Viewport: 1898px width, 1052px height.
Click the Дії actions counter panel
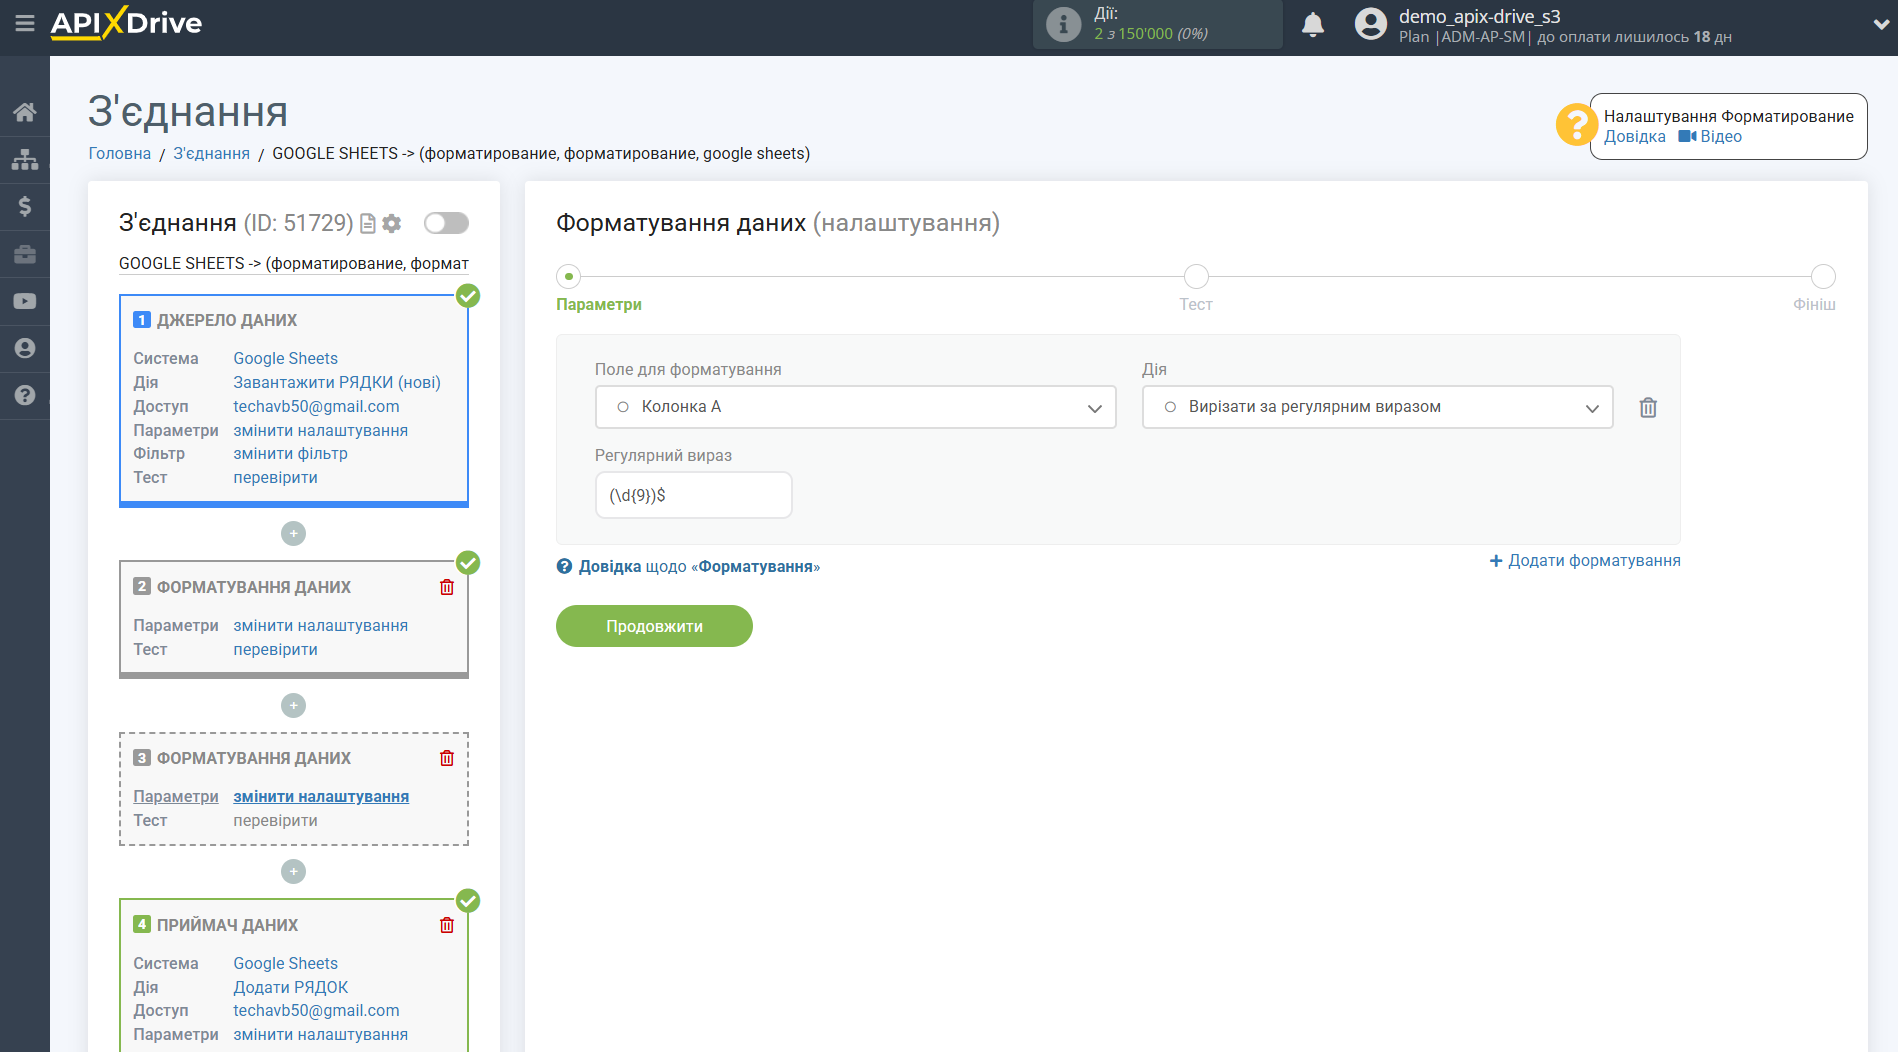click(1157, 24)
